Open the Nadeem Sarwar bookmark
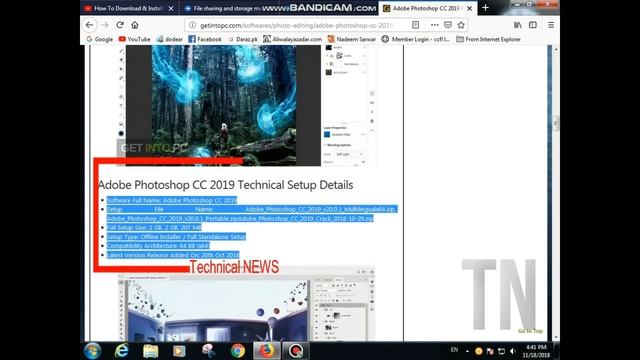 coord(351,39)
